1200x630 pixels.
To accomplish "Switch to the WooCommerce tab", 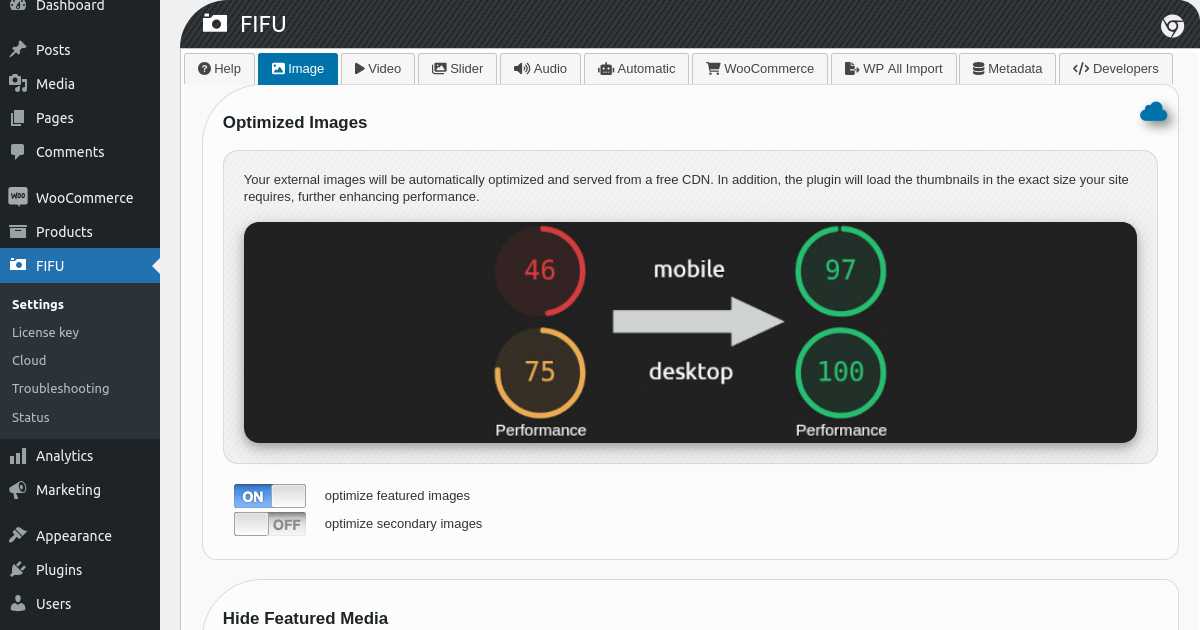I will (760, 69).
